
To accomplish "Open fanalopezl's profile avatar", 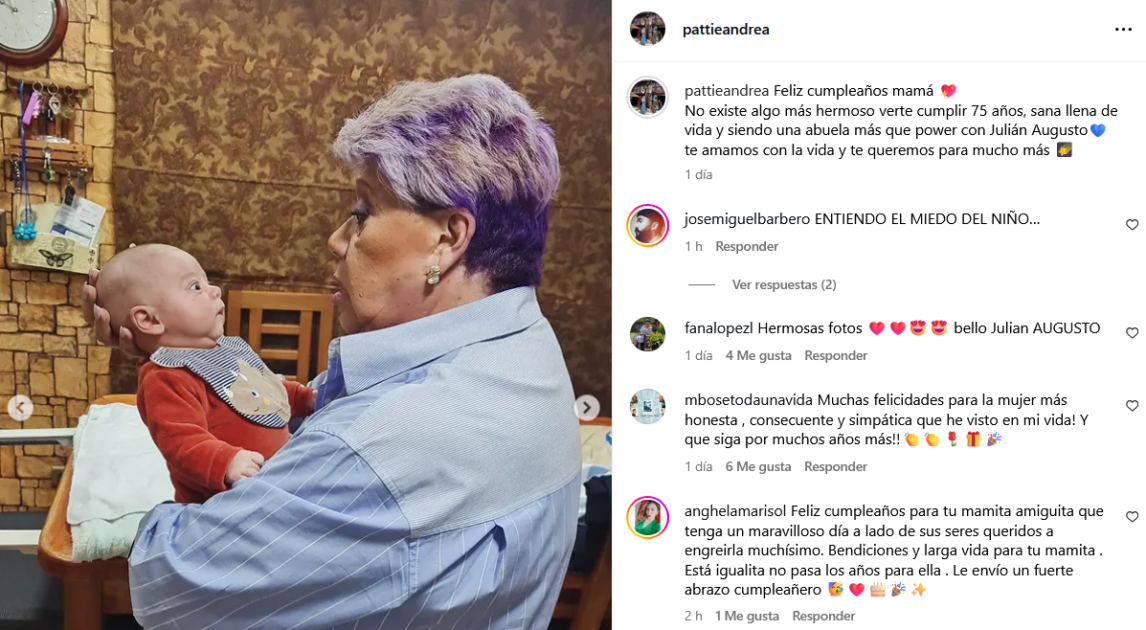I will point(648,335).
